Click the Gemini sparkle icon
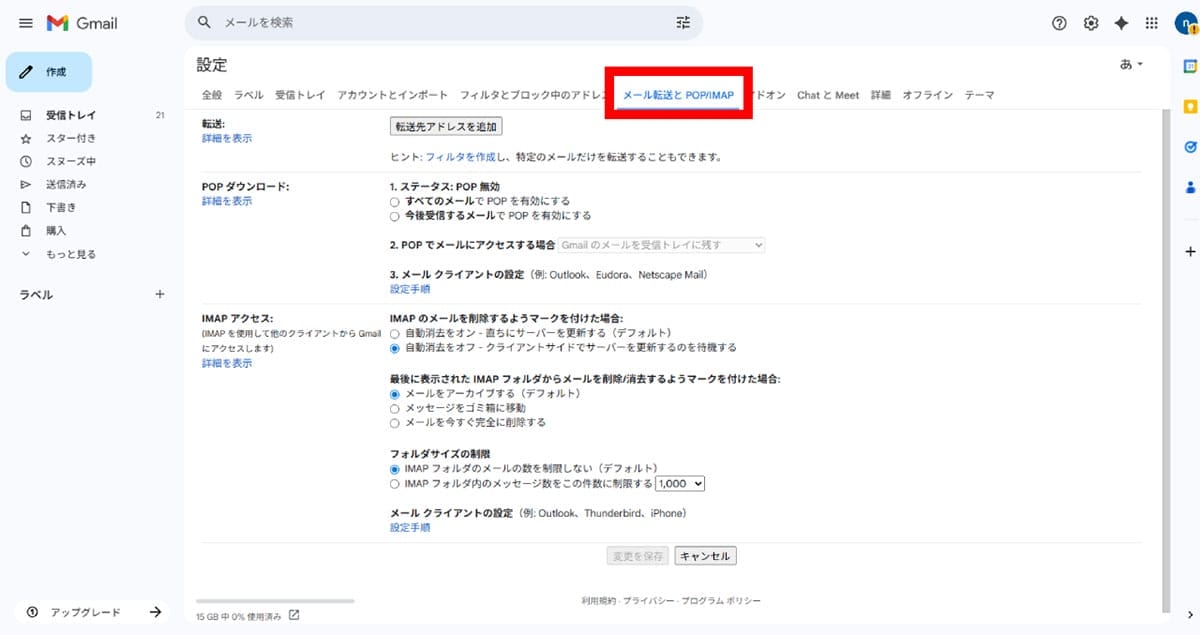The image size is (1200, 635). point(1121,23)
